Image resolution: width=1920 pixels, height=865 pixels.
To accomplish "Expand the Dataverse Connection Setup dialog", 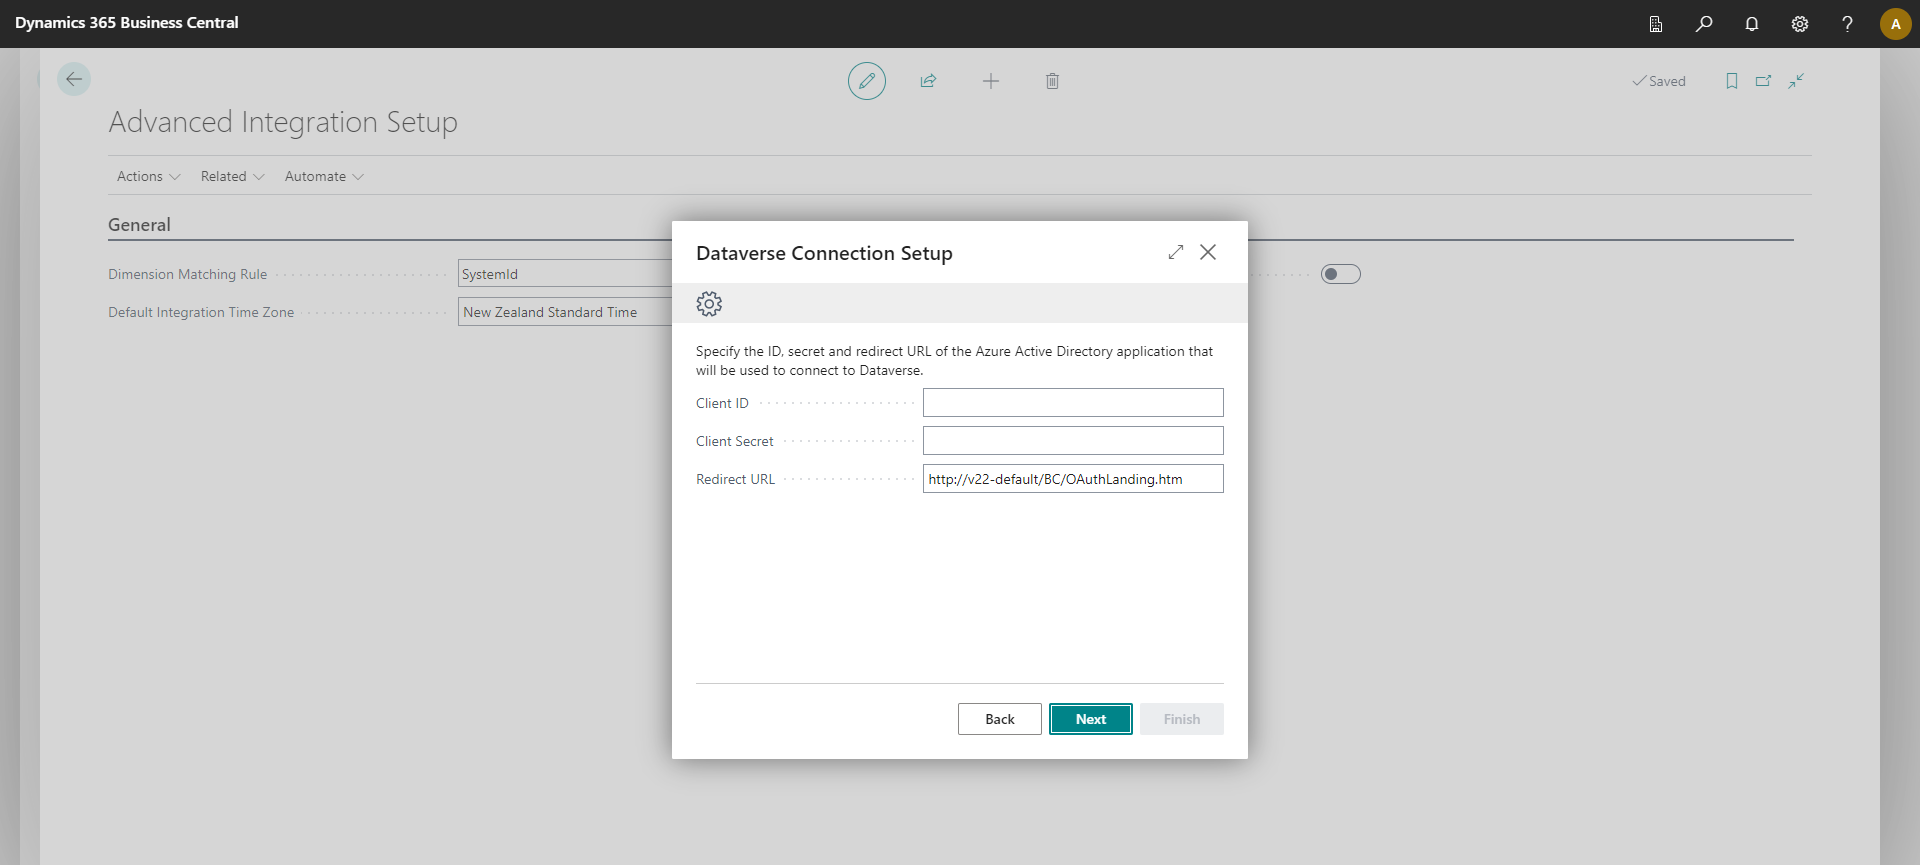I will (x=1176, y=252).
